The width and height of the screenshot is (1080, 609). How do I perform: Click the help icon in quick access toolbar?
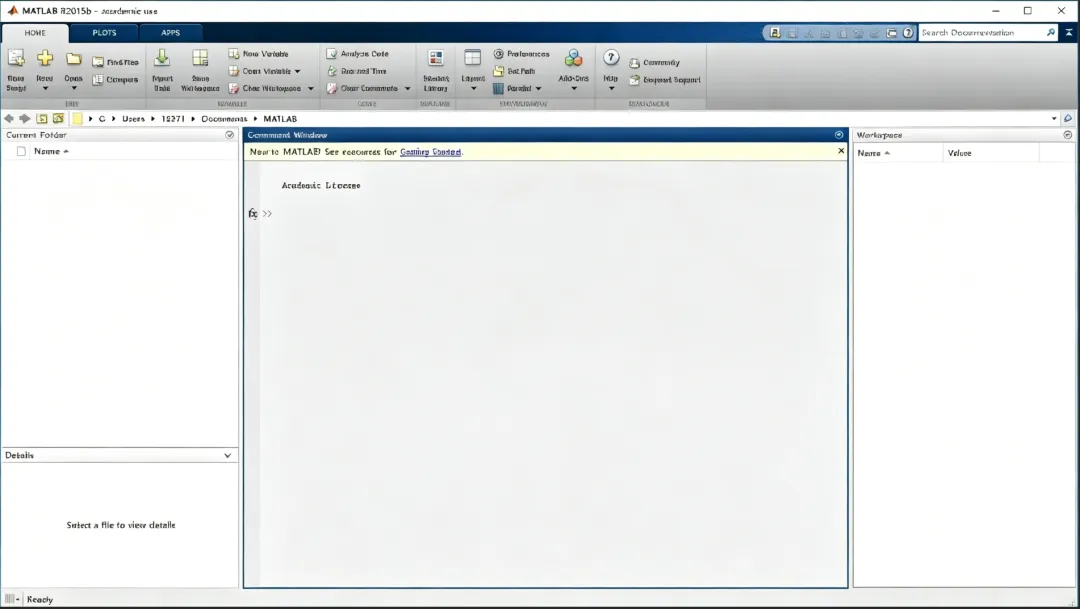tap(908, 32)
